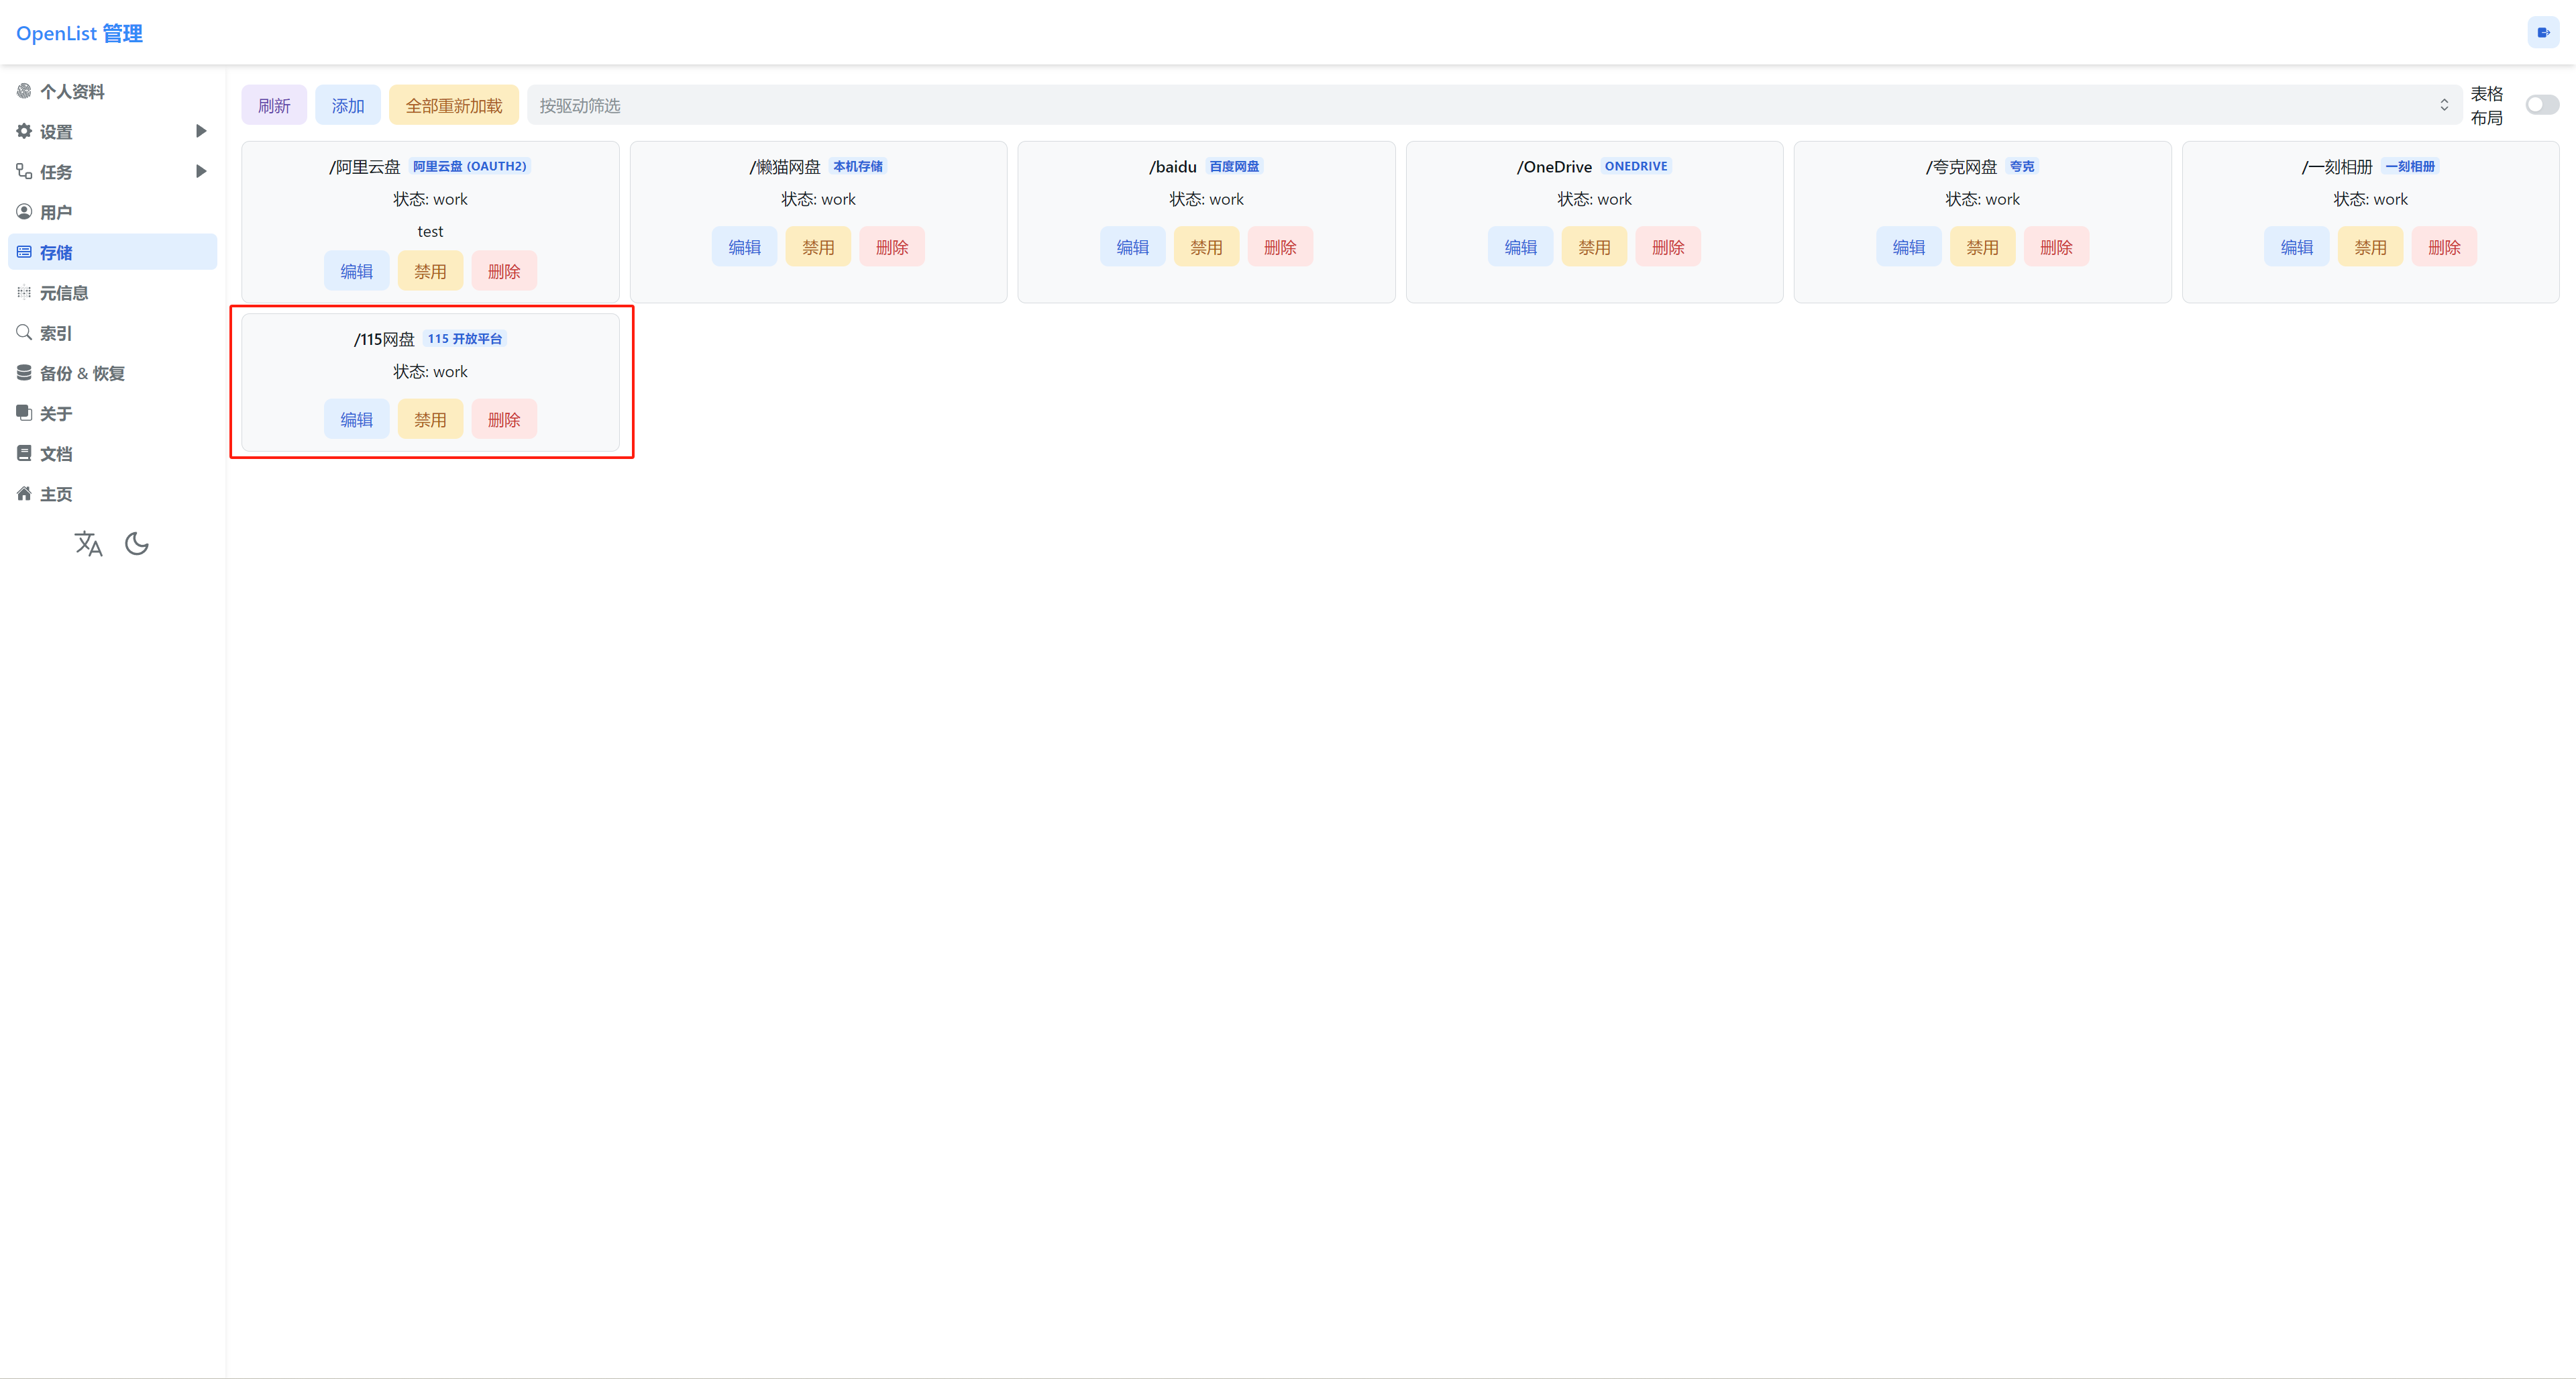
Task: Edit the /阿里云盘 storage
Action: coord(356,271)
